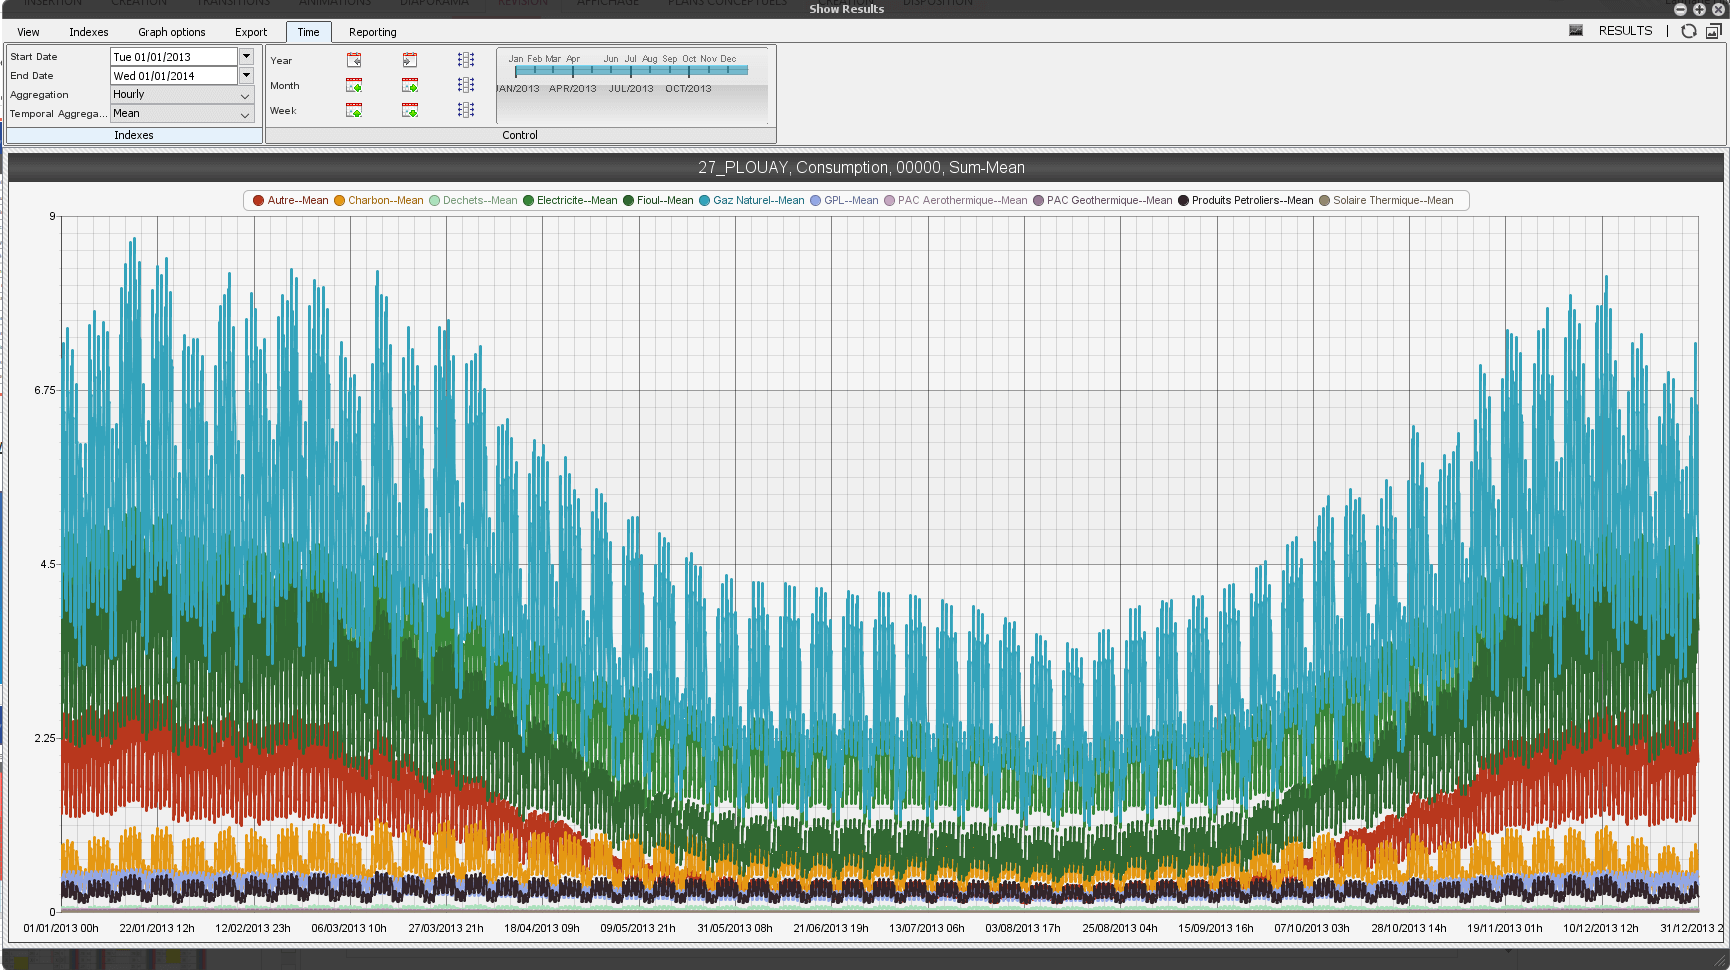
Task: Toggle PAC Aerothermique--Mean series in legend
Action: click(x=956, y=200)
